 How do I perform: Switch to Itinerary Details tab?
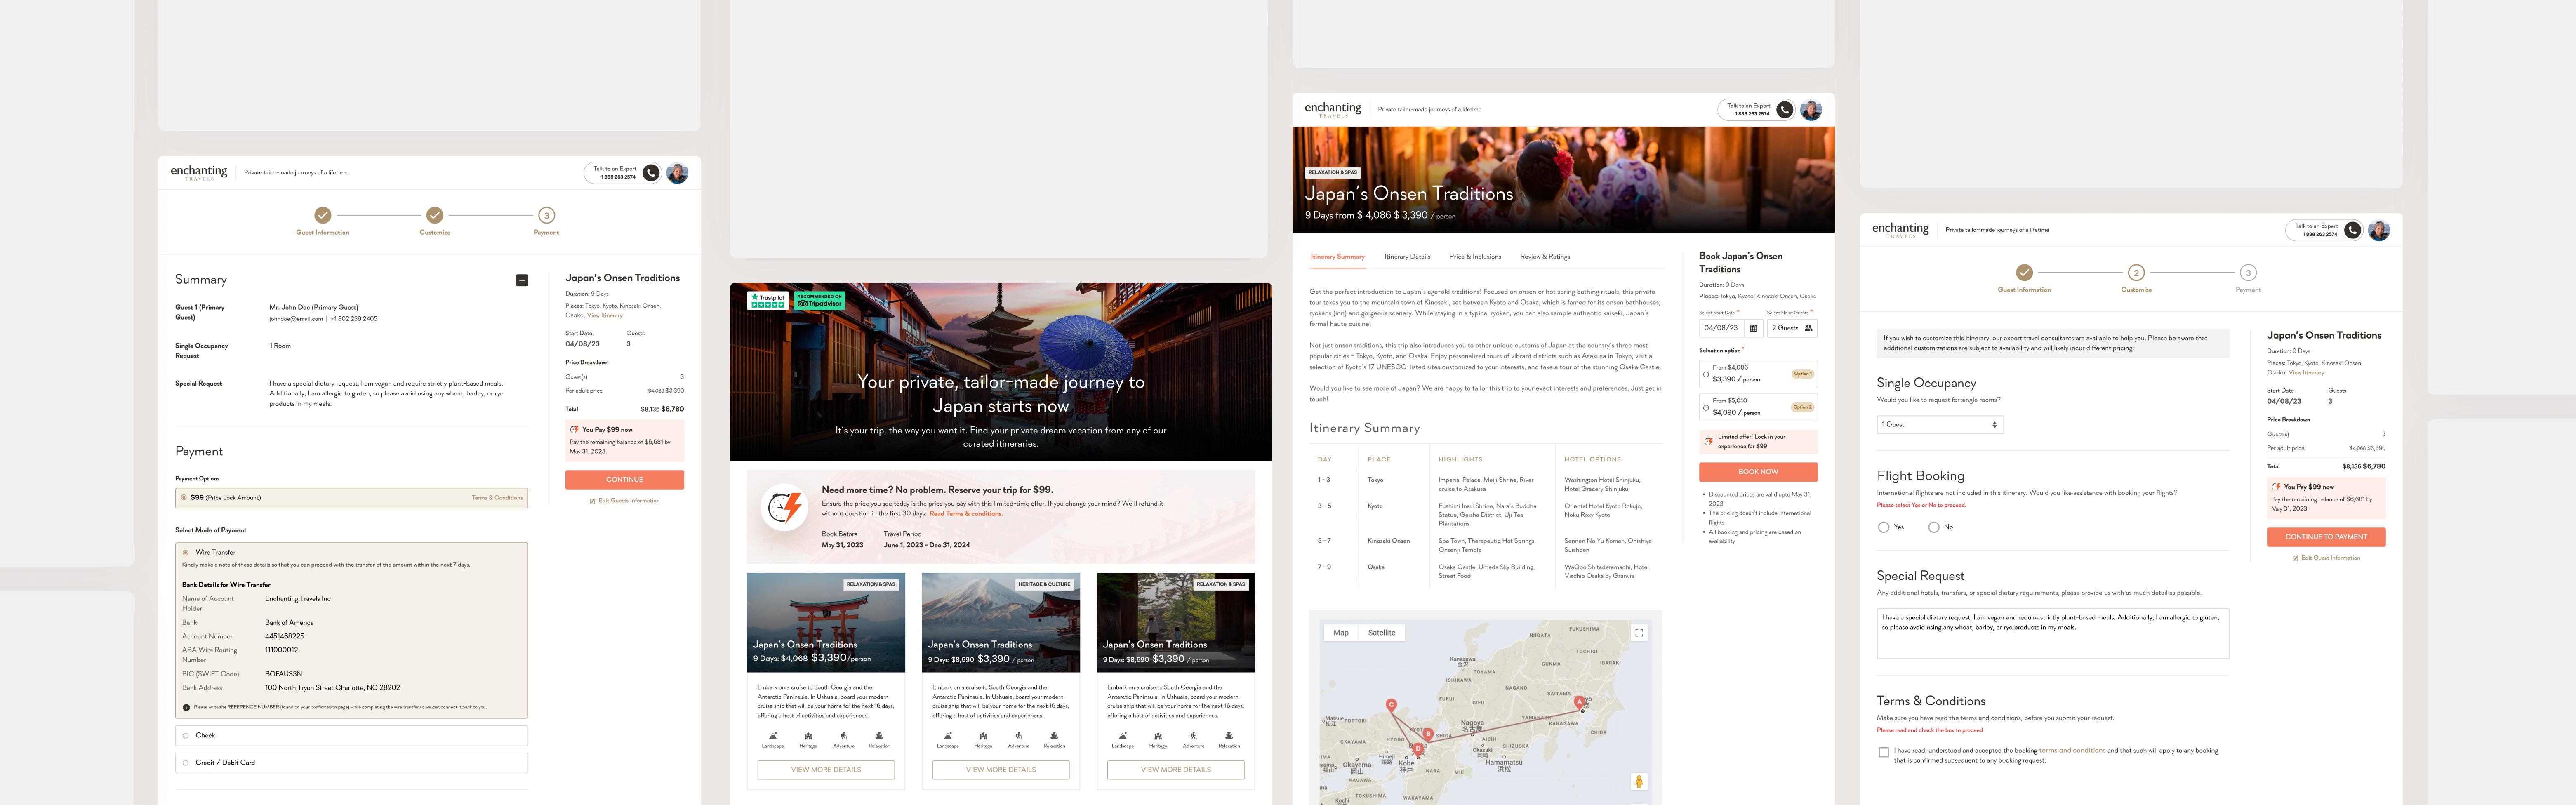click(1407, 257)
